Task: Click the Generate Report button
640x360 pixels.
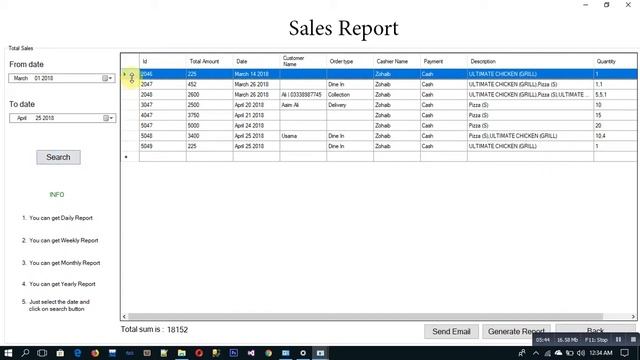Action: [516, 331]
